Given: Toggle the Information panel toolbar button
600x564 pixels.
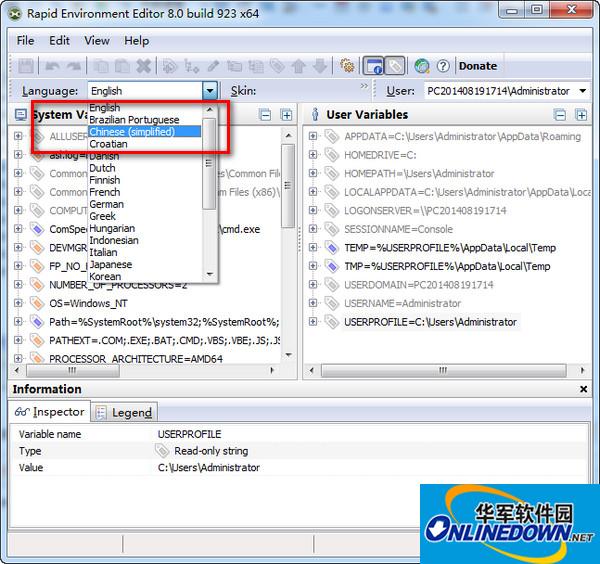Looking at the screenshot, I should (373, 66).
